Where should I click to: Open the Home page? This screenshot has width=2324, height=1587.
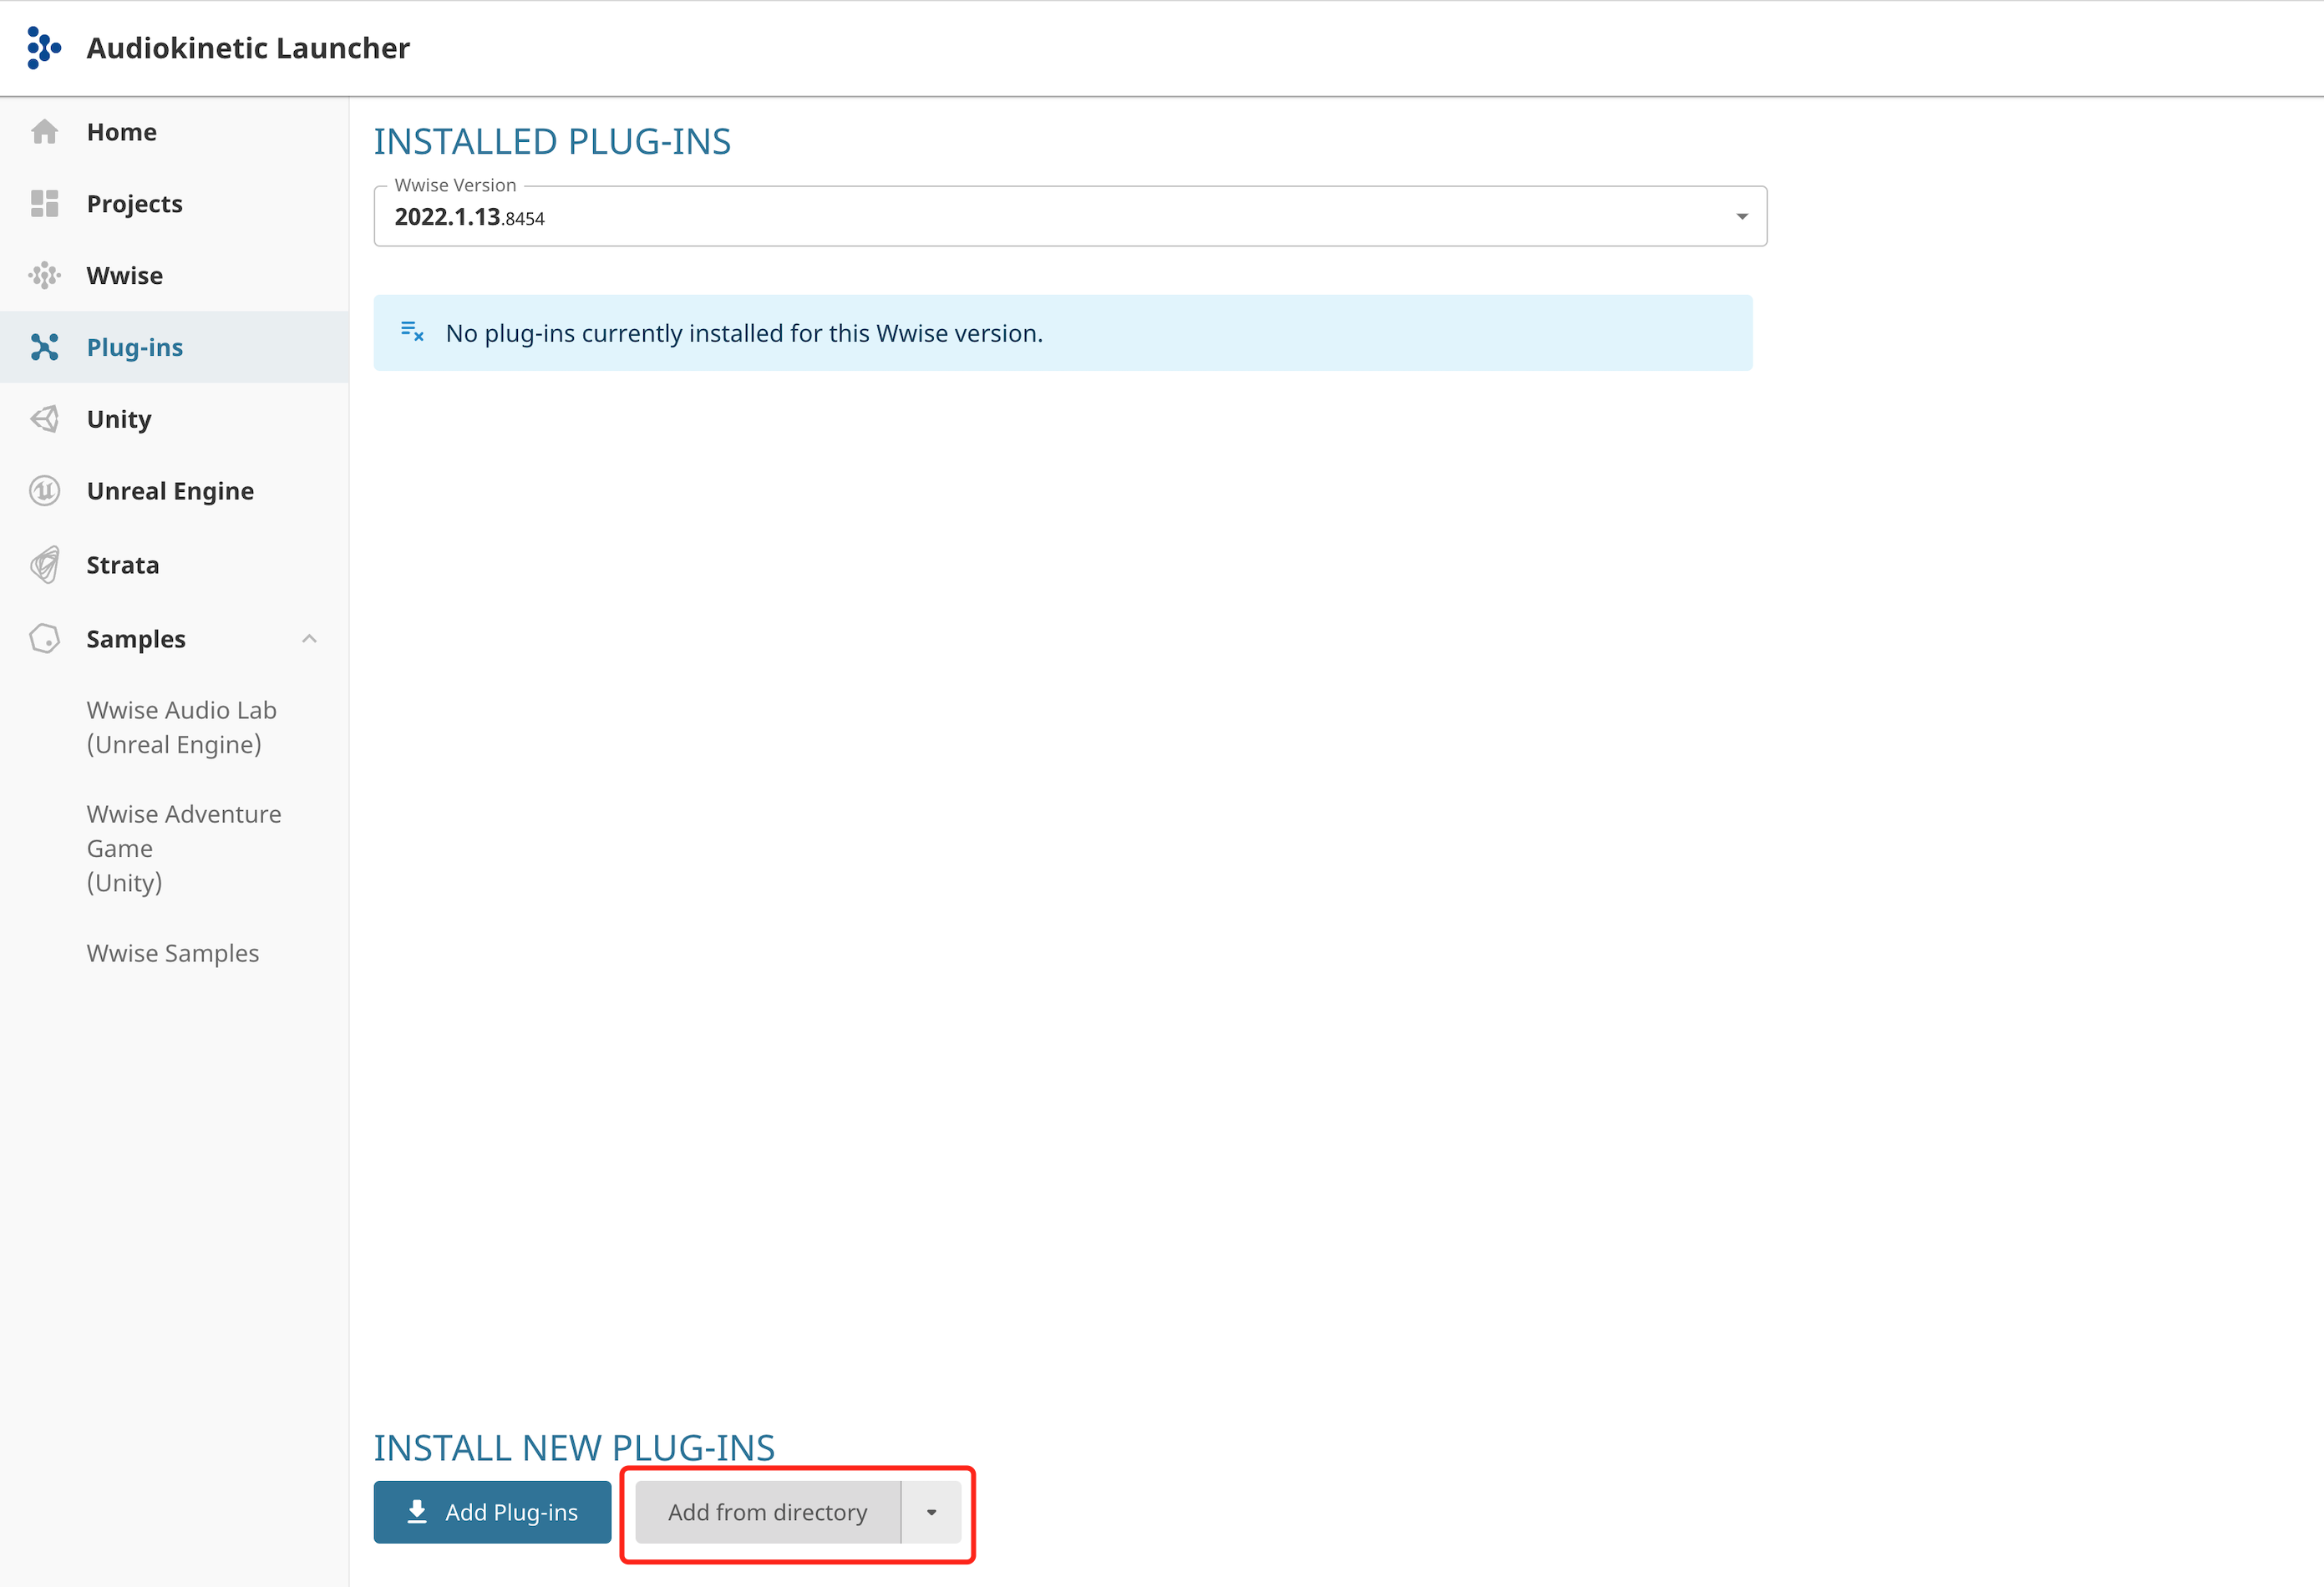(x=174, y=132)
